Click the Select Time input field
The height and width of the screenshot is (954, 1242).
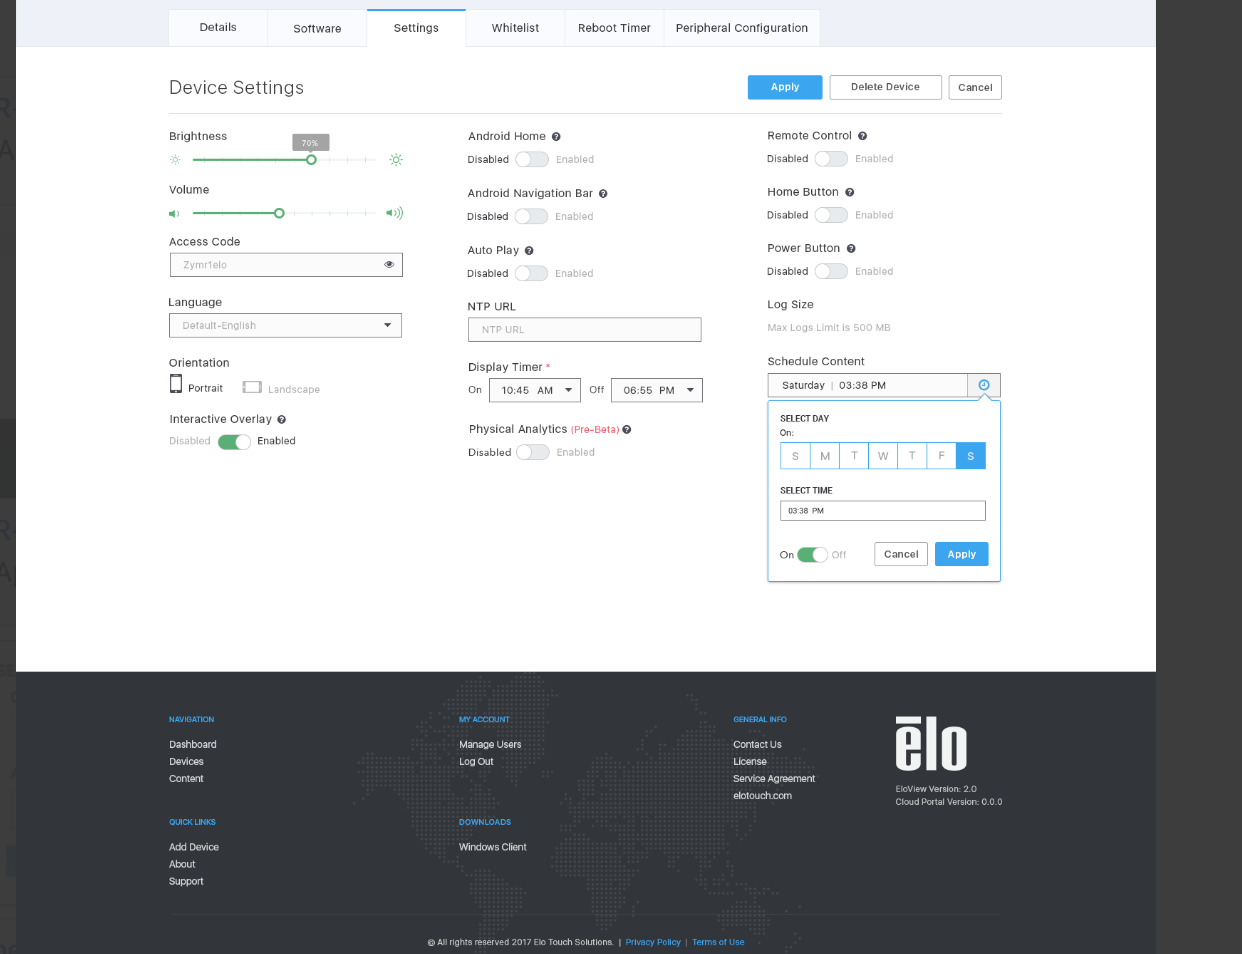click(883, 511)
